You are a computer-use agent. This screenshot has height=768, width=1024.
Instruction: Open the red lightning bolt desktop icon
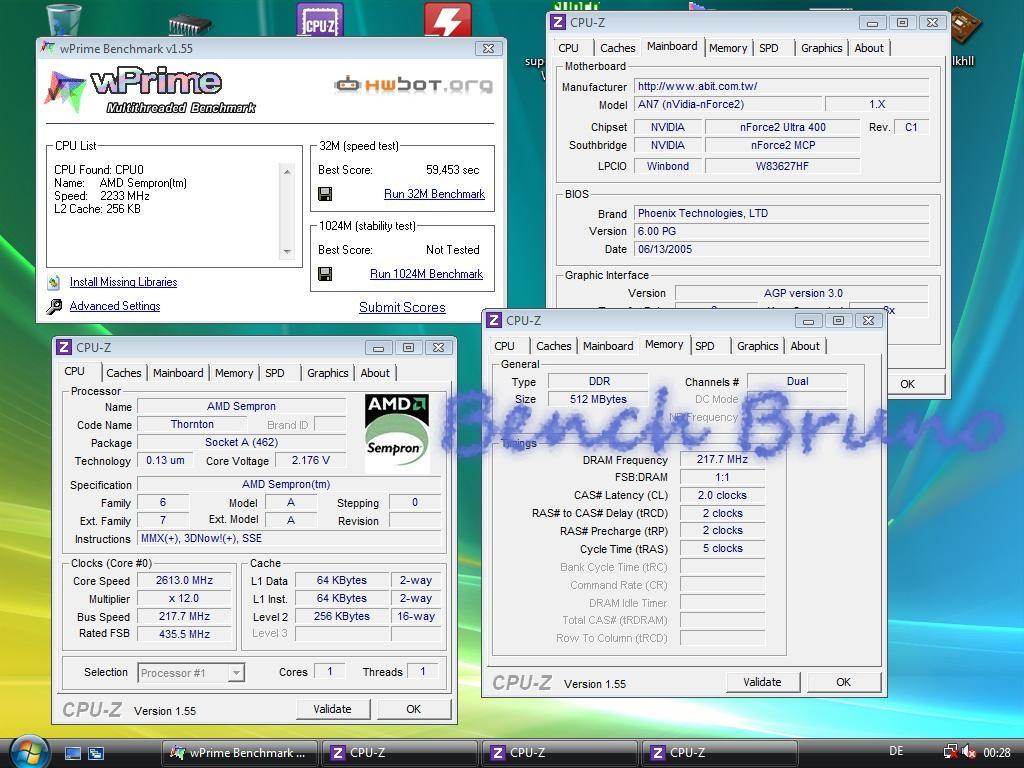tap(447, 20)
